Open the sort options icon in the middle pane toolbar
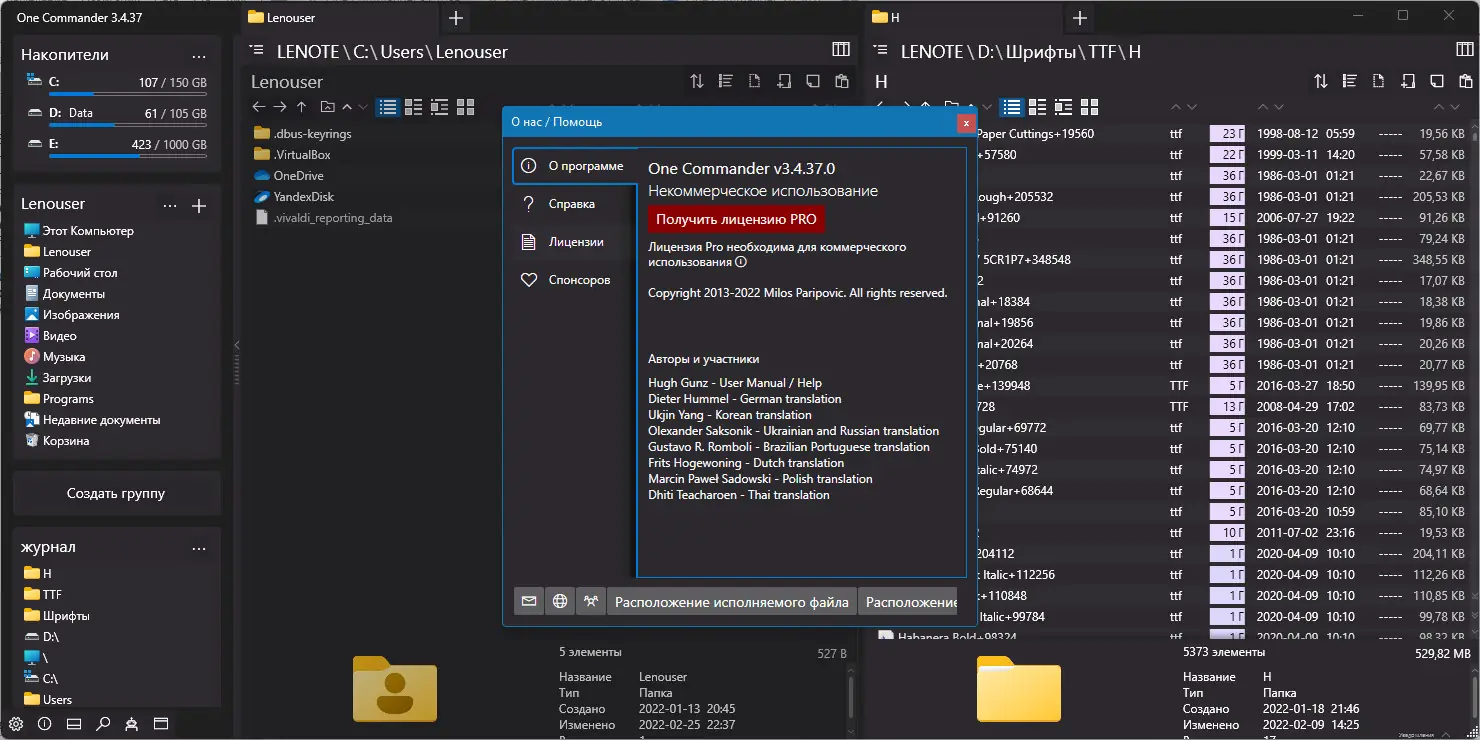 click(x=697, y=81)
